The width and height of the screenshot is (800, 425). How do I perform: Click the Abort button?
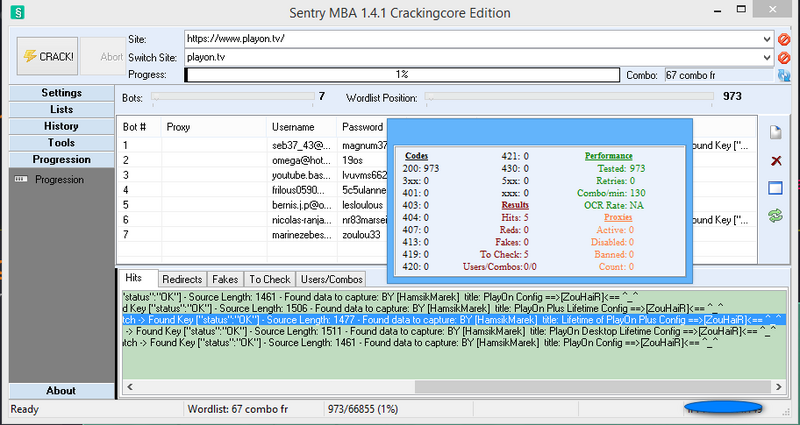pyautogui.click(x=103, y=57)
